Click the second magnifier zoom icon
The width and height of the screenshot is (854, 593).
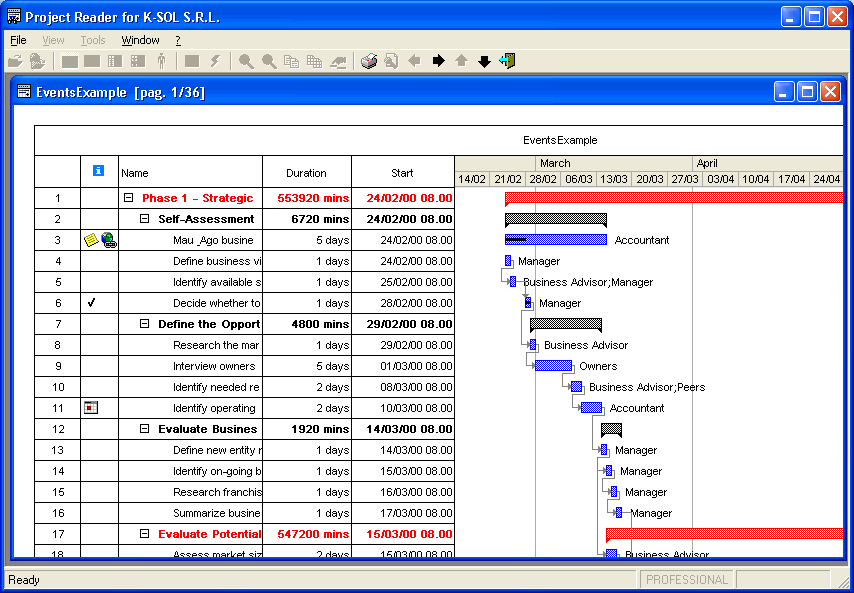coord(269,61)
